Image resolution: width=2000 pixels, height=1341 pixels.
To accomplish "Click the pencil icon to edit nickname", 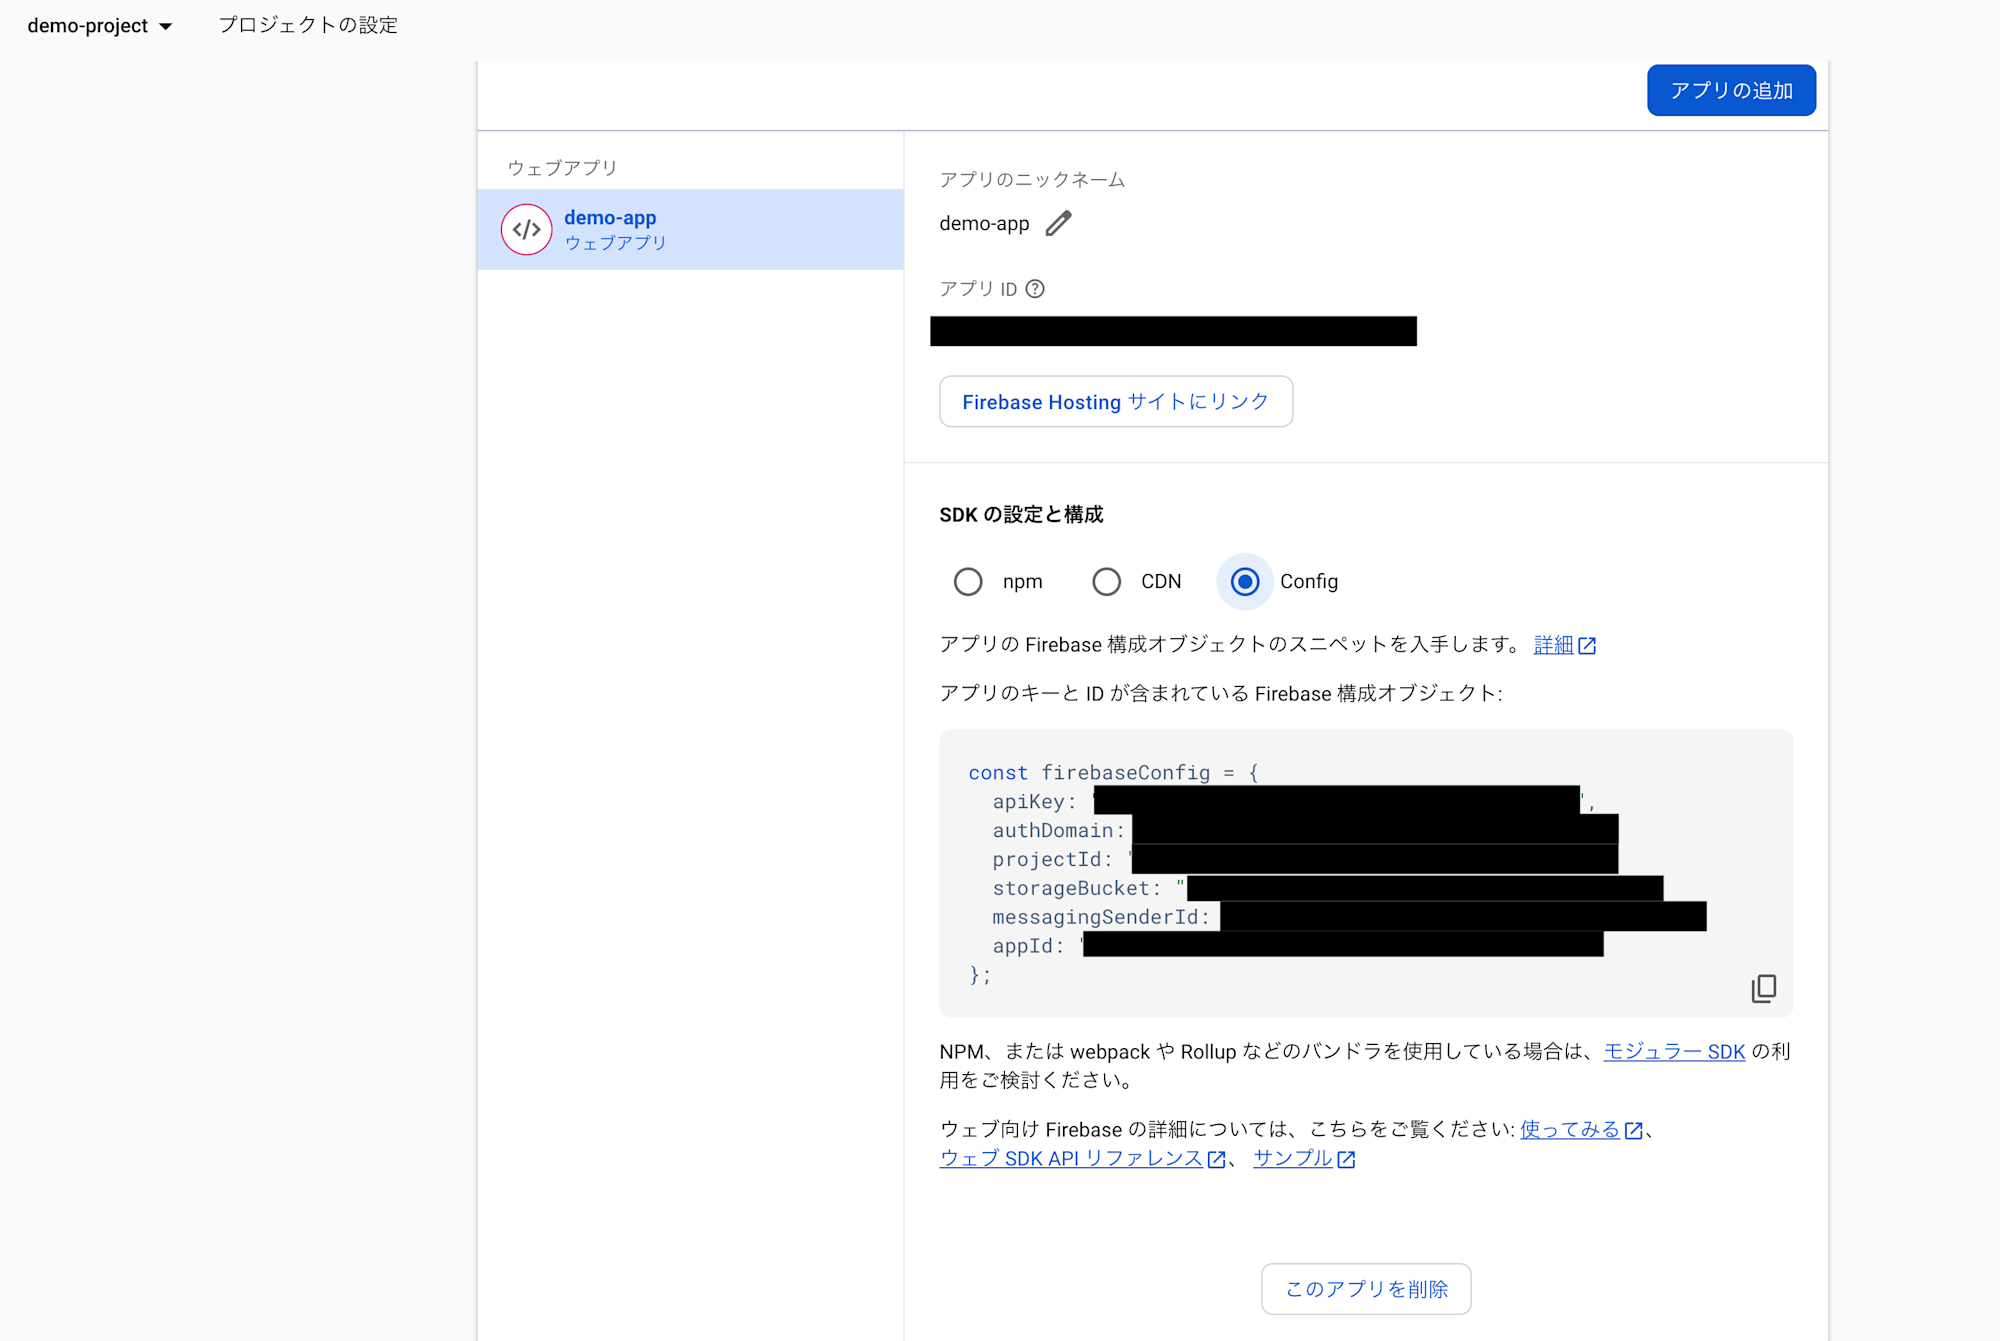I will click(x=1058, y=223).
